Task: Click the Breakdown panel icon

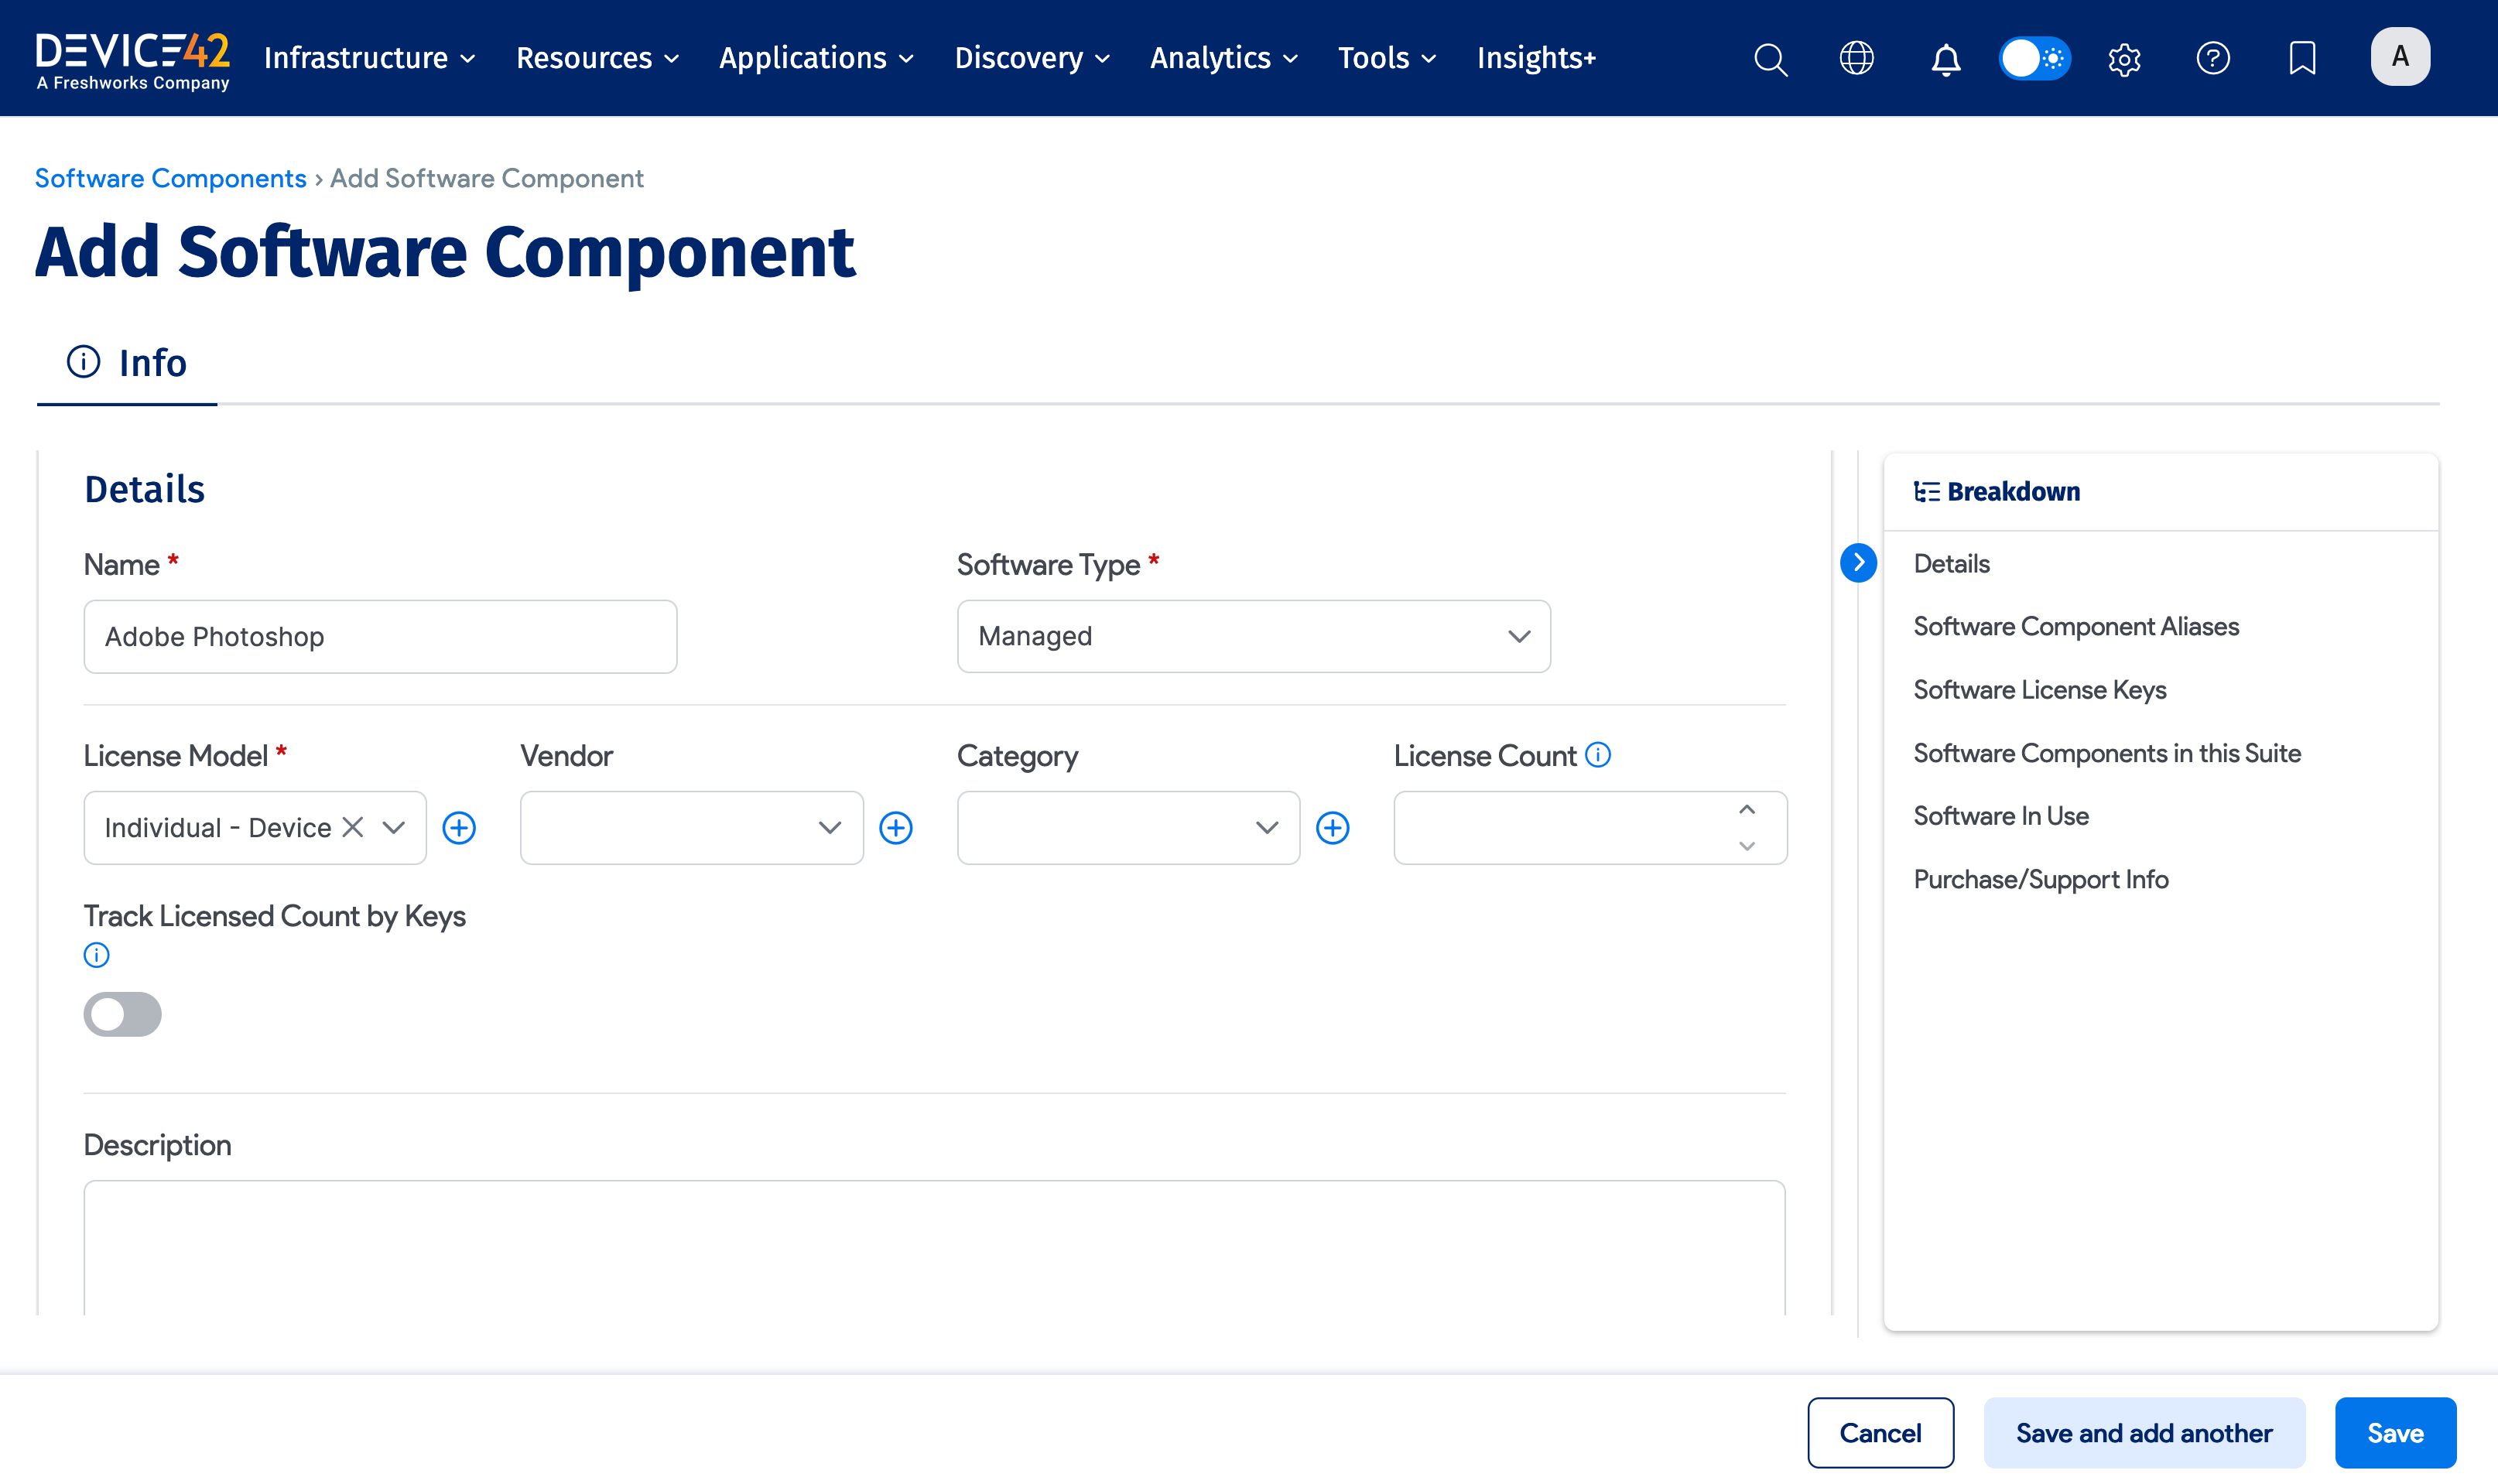Action: click(1925, 491)
